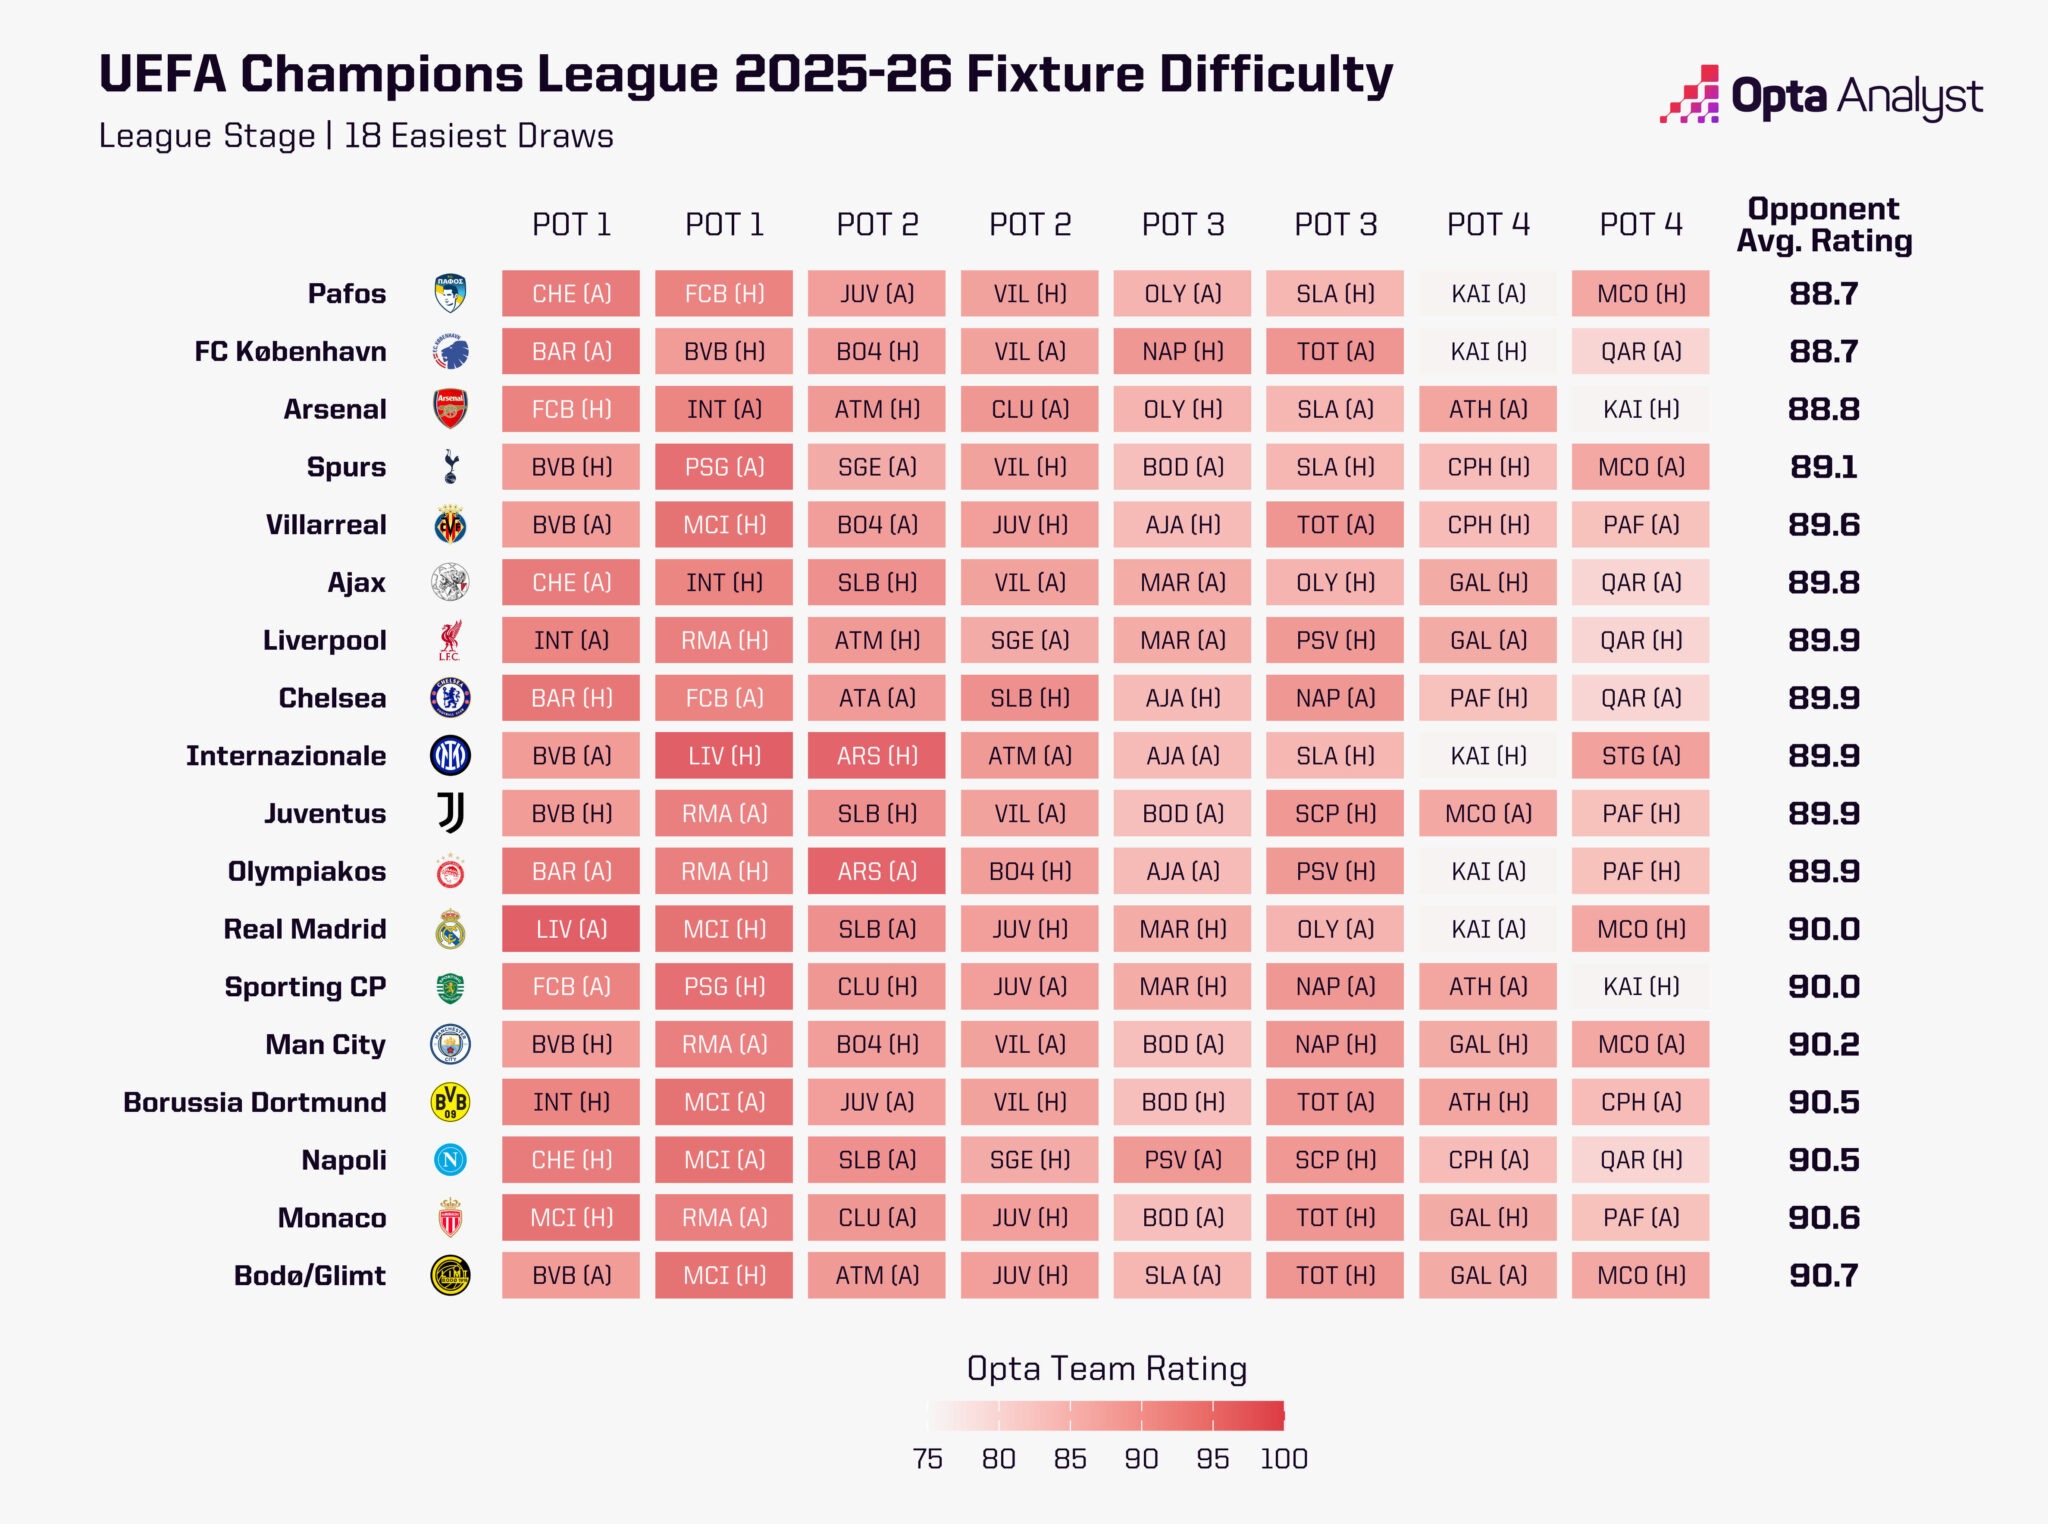The height and width of the screenshot is (1524, 2048).
Task: Click the Liverpool club crest
Action: click(x=450, y=640)
